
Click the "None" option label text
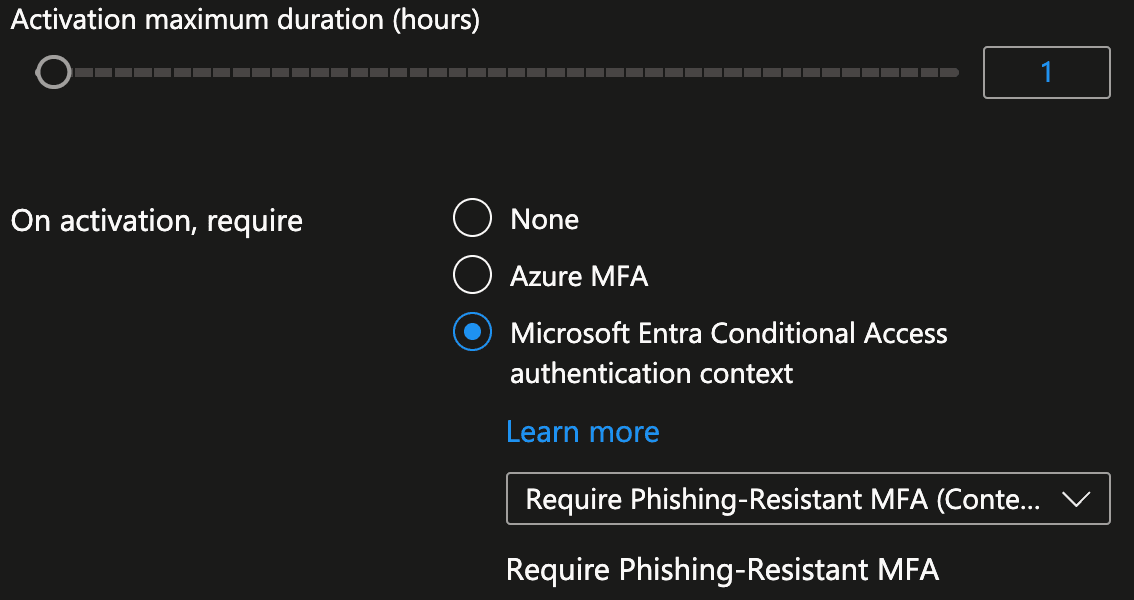pos(544,219)
